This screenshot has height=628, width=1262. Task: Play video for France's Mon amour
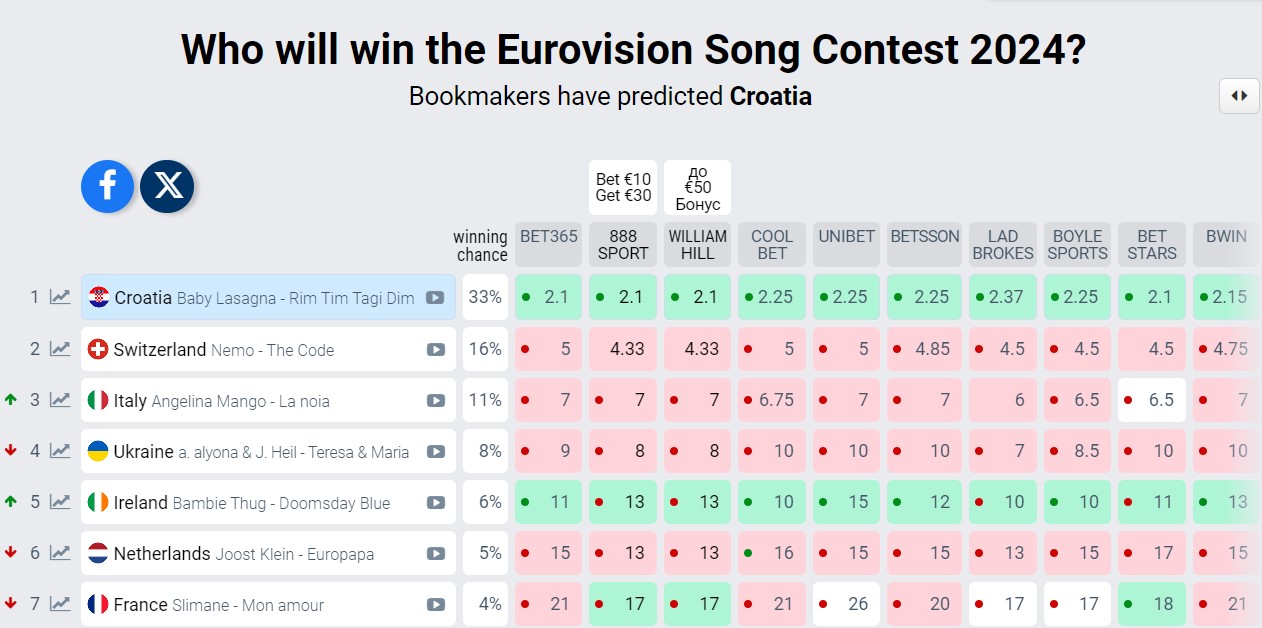(435, 604)
